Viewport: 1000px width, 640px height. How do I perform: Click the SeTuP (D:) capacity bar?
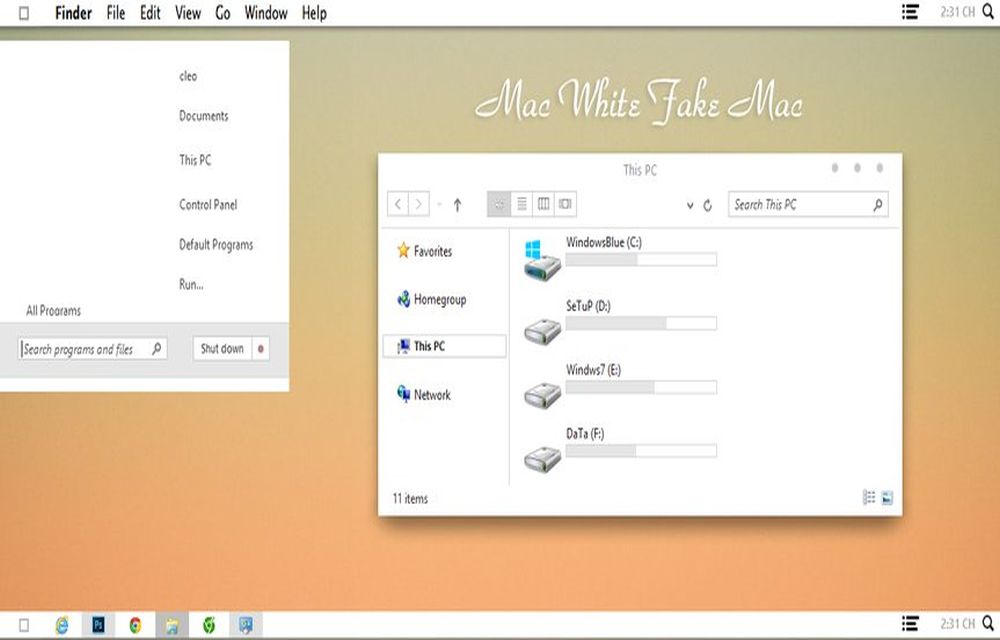click(x=641, y=323)
